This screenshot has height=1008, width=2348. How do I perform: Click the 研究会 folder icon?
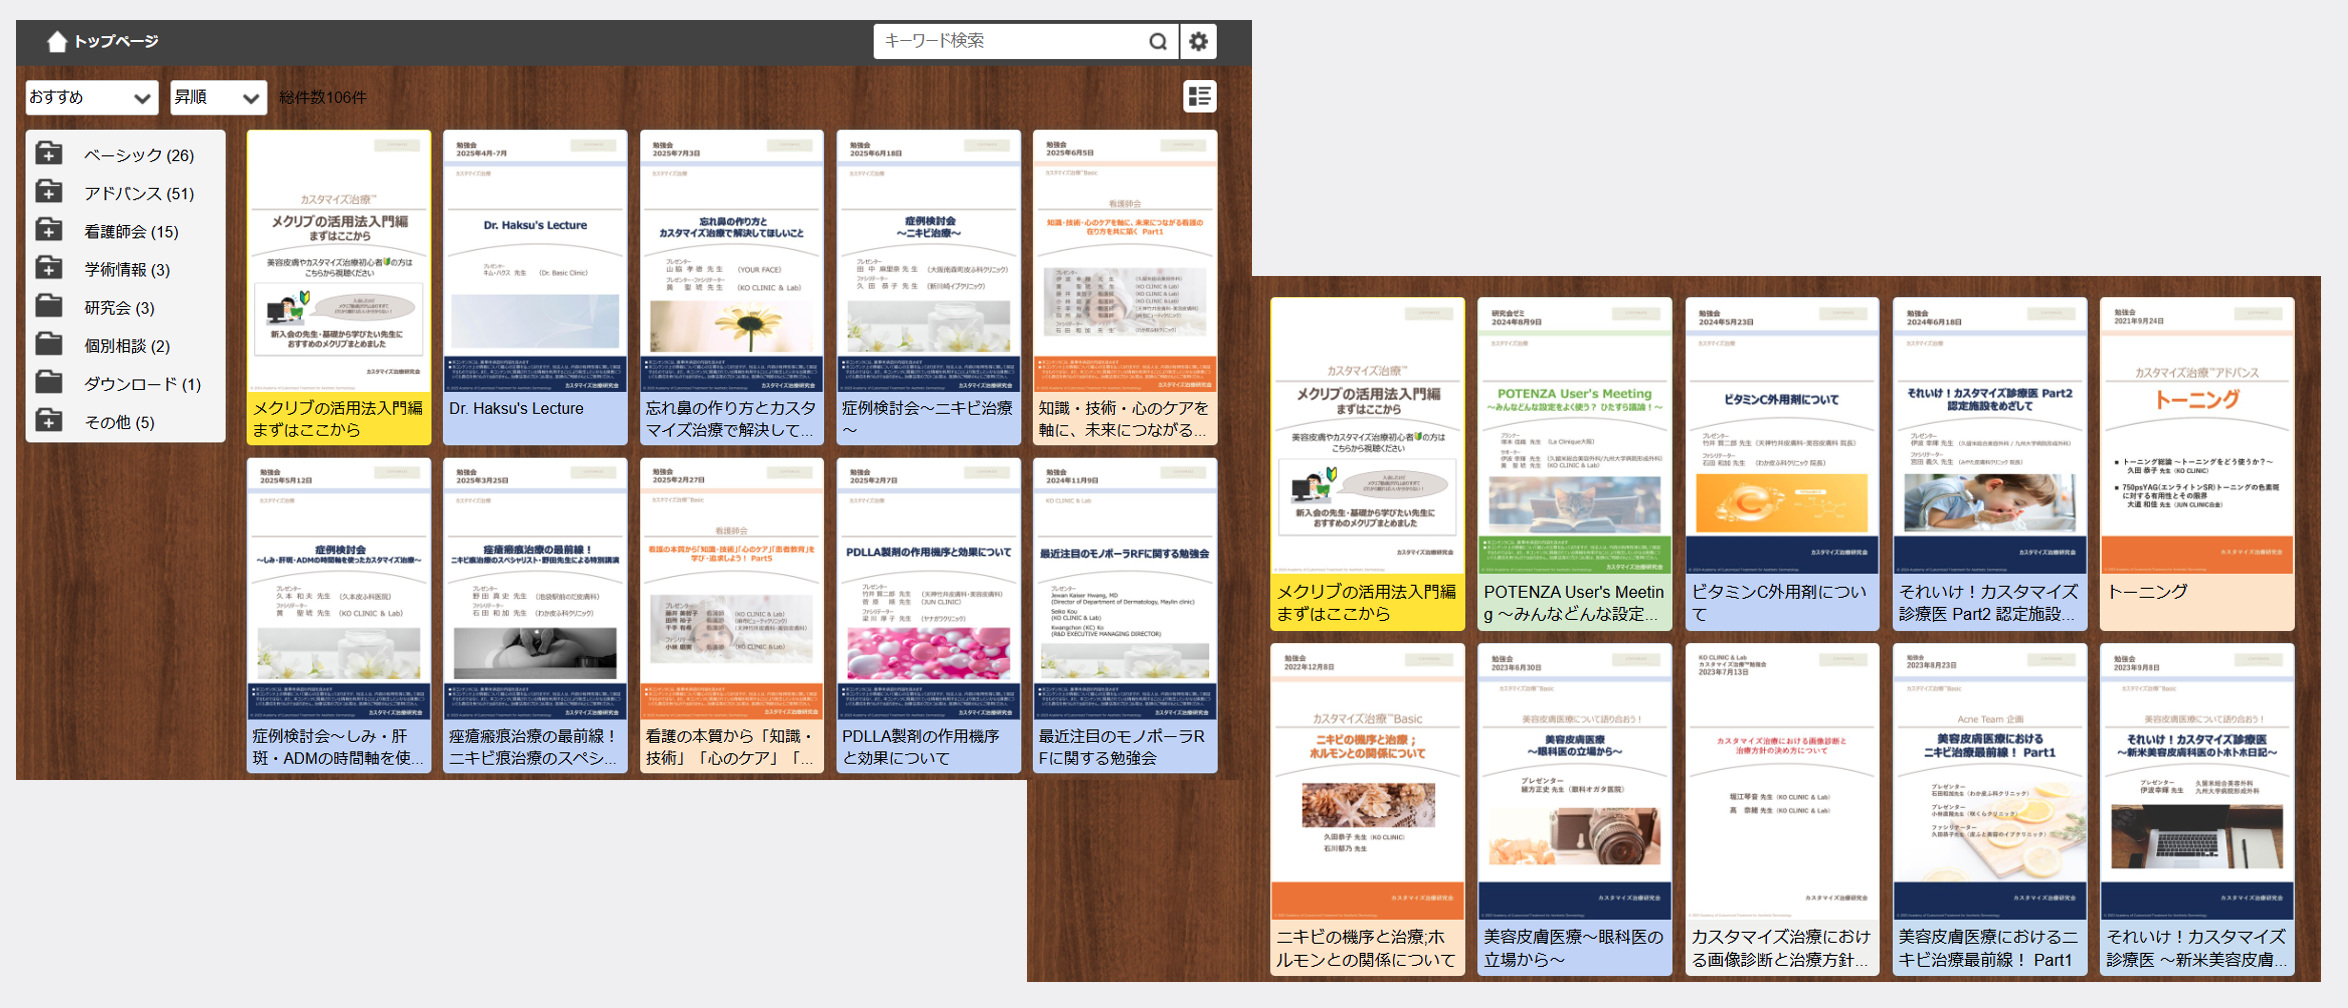[49, 306]
